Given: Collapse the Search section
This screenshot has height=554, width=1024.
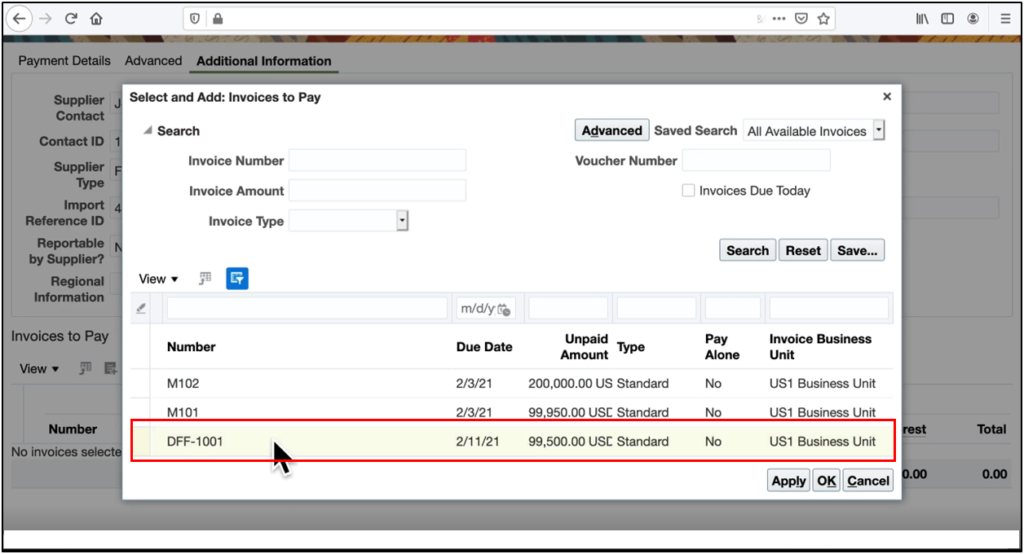Looking at the screenshot, I should pyautogui.click(x=148, y=131).
